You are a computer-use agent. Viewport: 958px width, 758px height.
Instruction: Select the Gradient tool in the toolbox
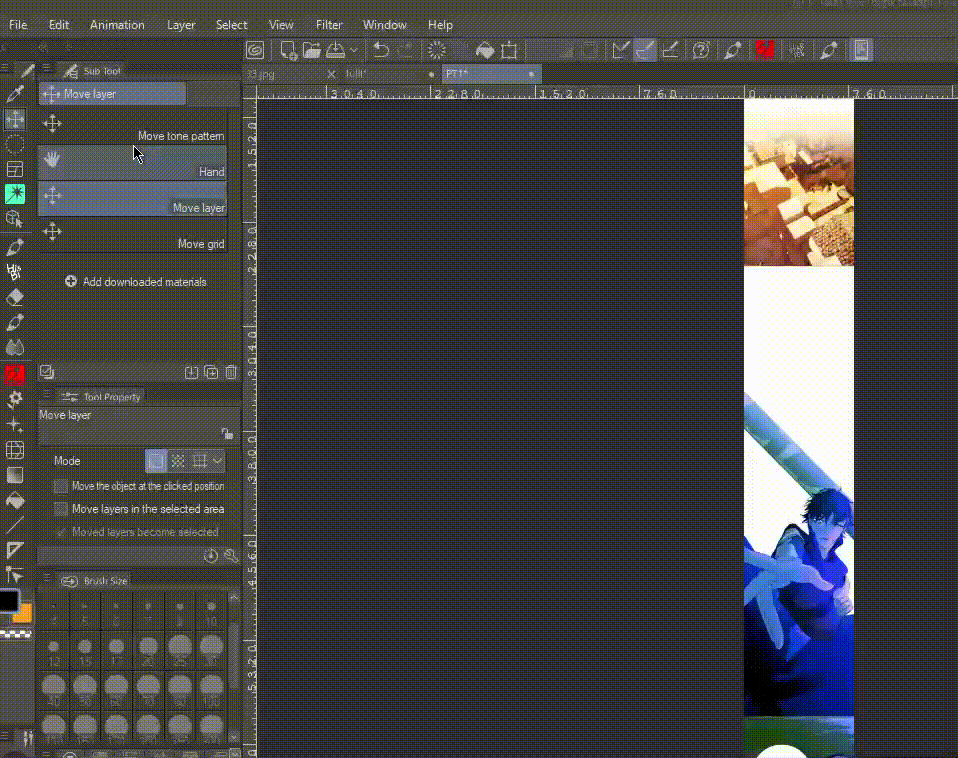click(x=15, y=475)
